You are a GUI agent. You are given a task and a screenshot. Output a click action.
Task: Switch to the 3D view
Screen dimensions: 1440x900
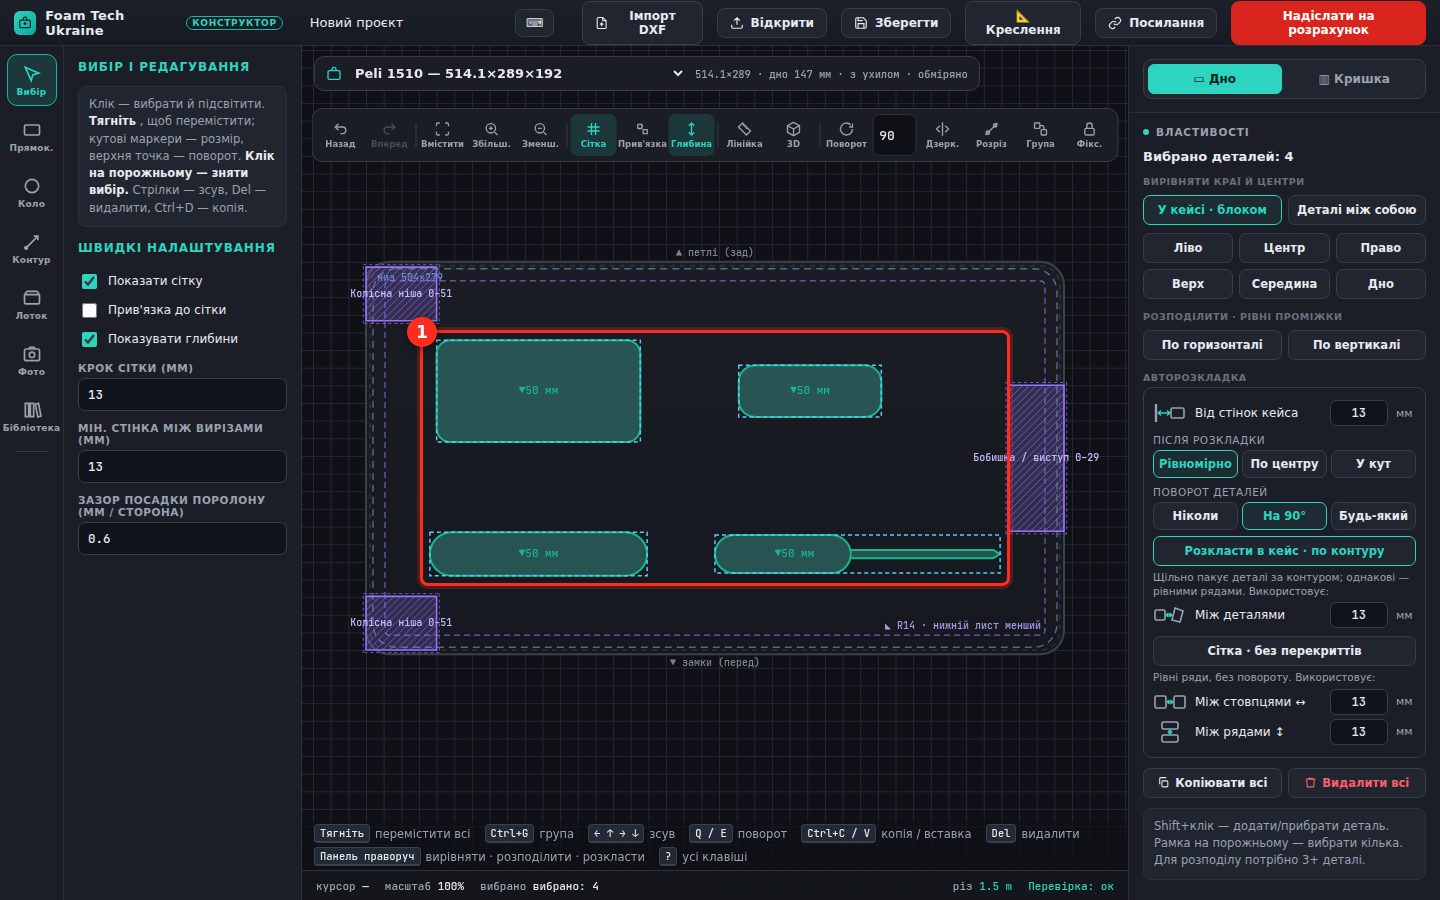coord(793,135)
